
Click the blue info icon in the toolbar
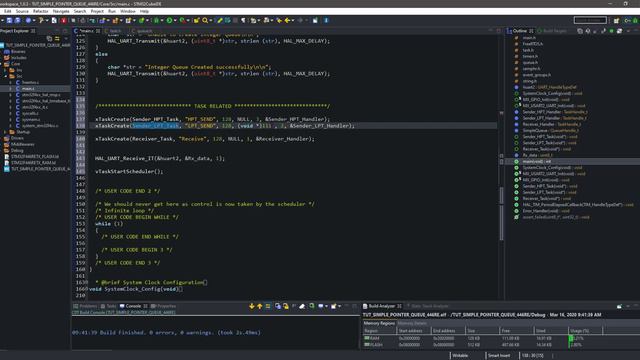[326, 20]
